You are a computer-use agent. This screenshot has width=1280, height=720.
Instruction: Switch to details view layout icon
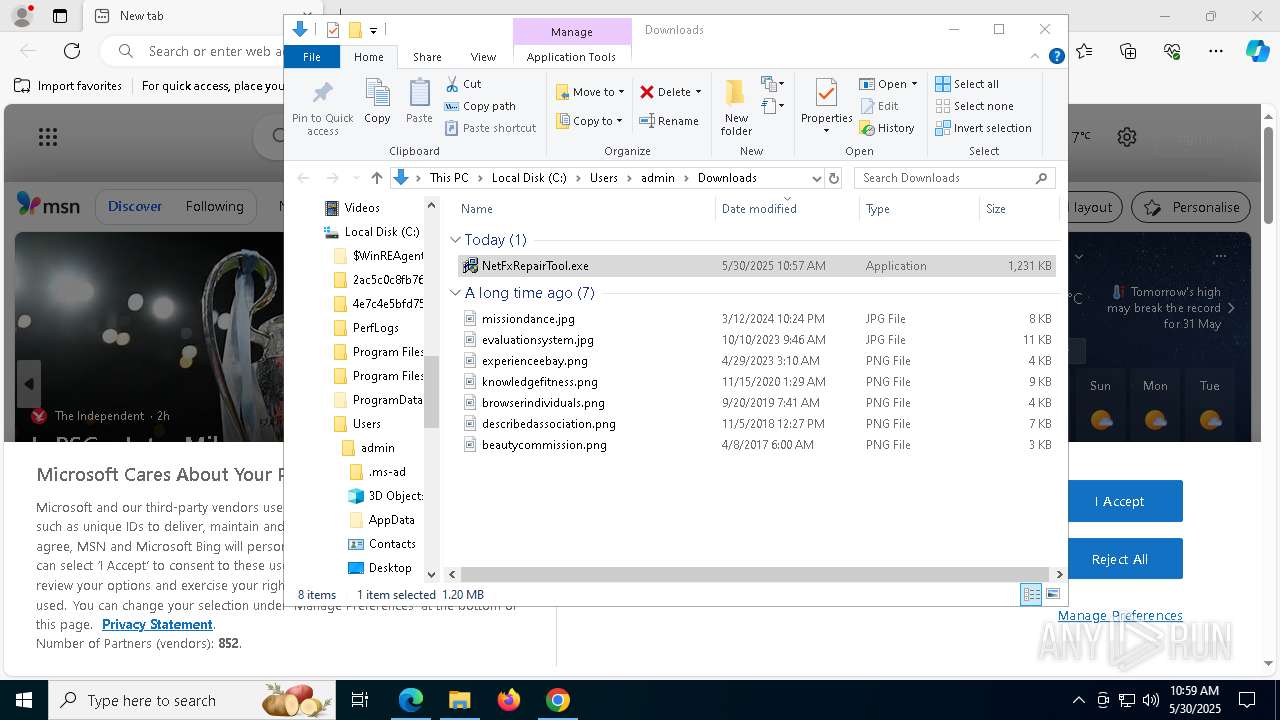click(x=1031, y=594)
